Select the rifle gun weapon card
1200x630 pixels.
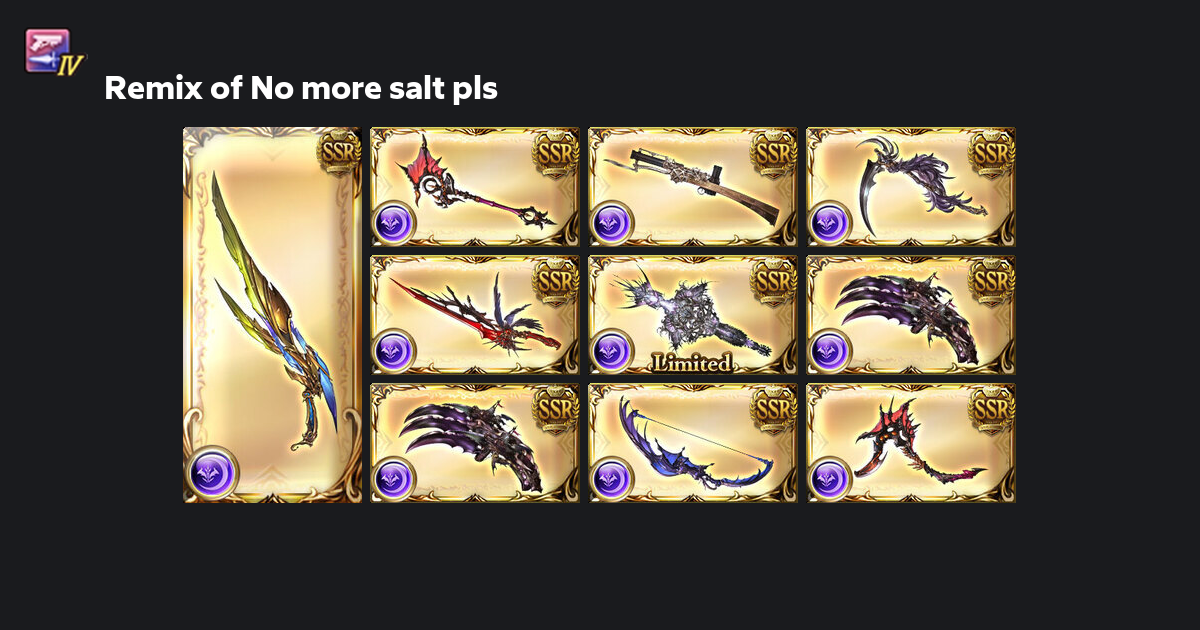tap(693, 187)
